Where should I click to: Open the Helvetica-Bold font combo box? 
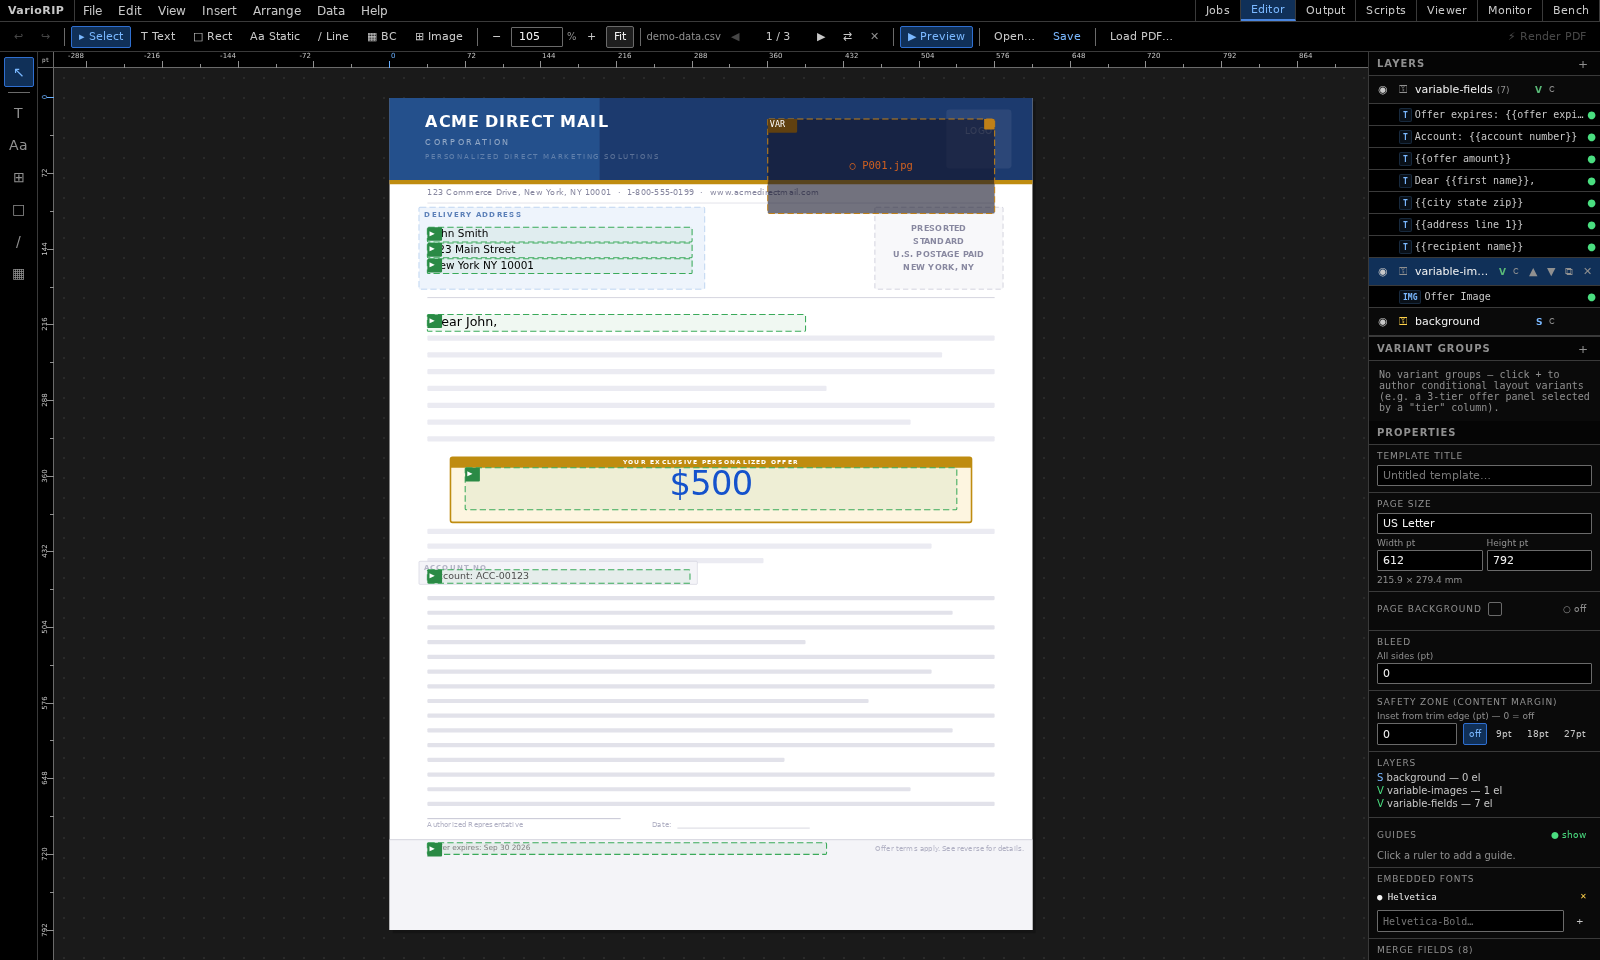pyautogui.click(x=1470, y=922)
